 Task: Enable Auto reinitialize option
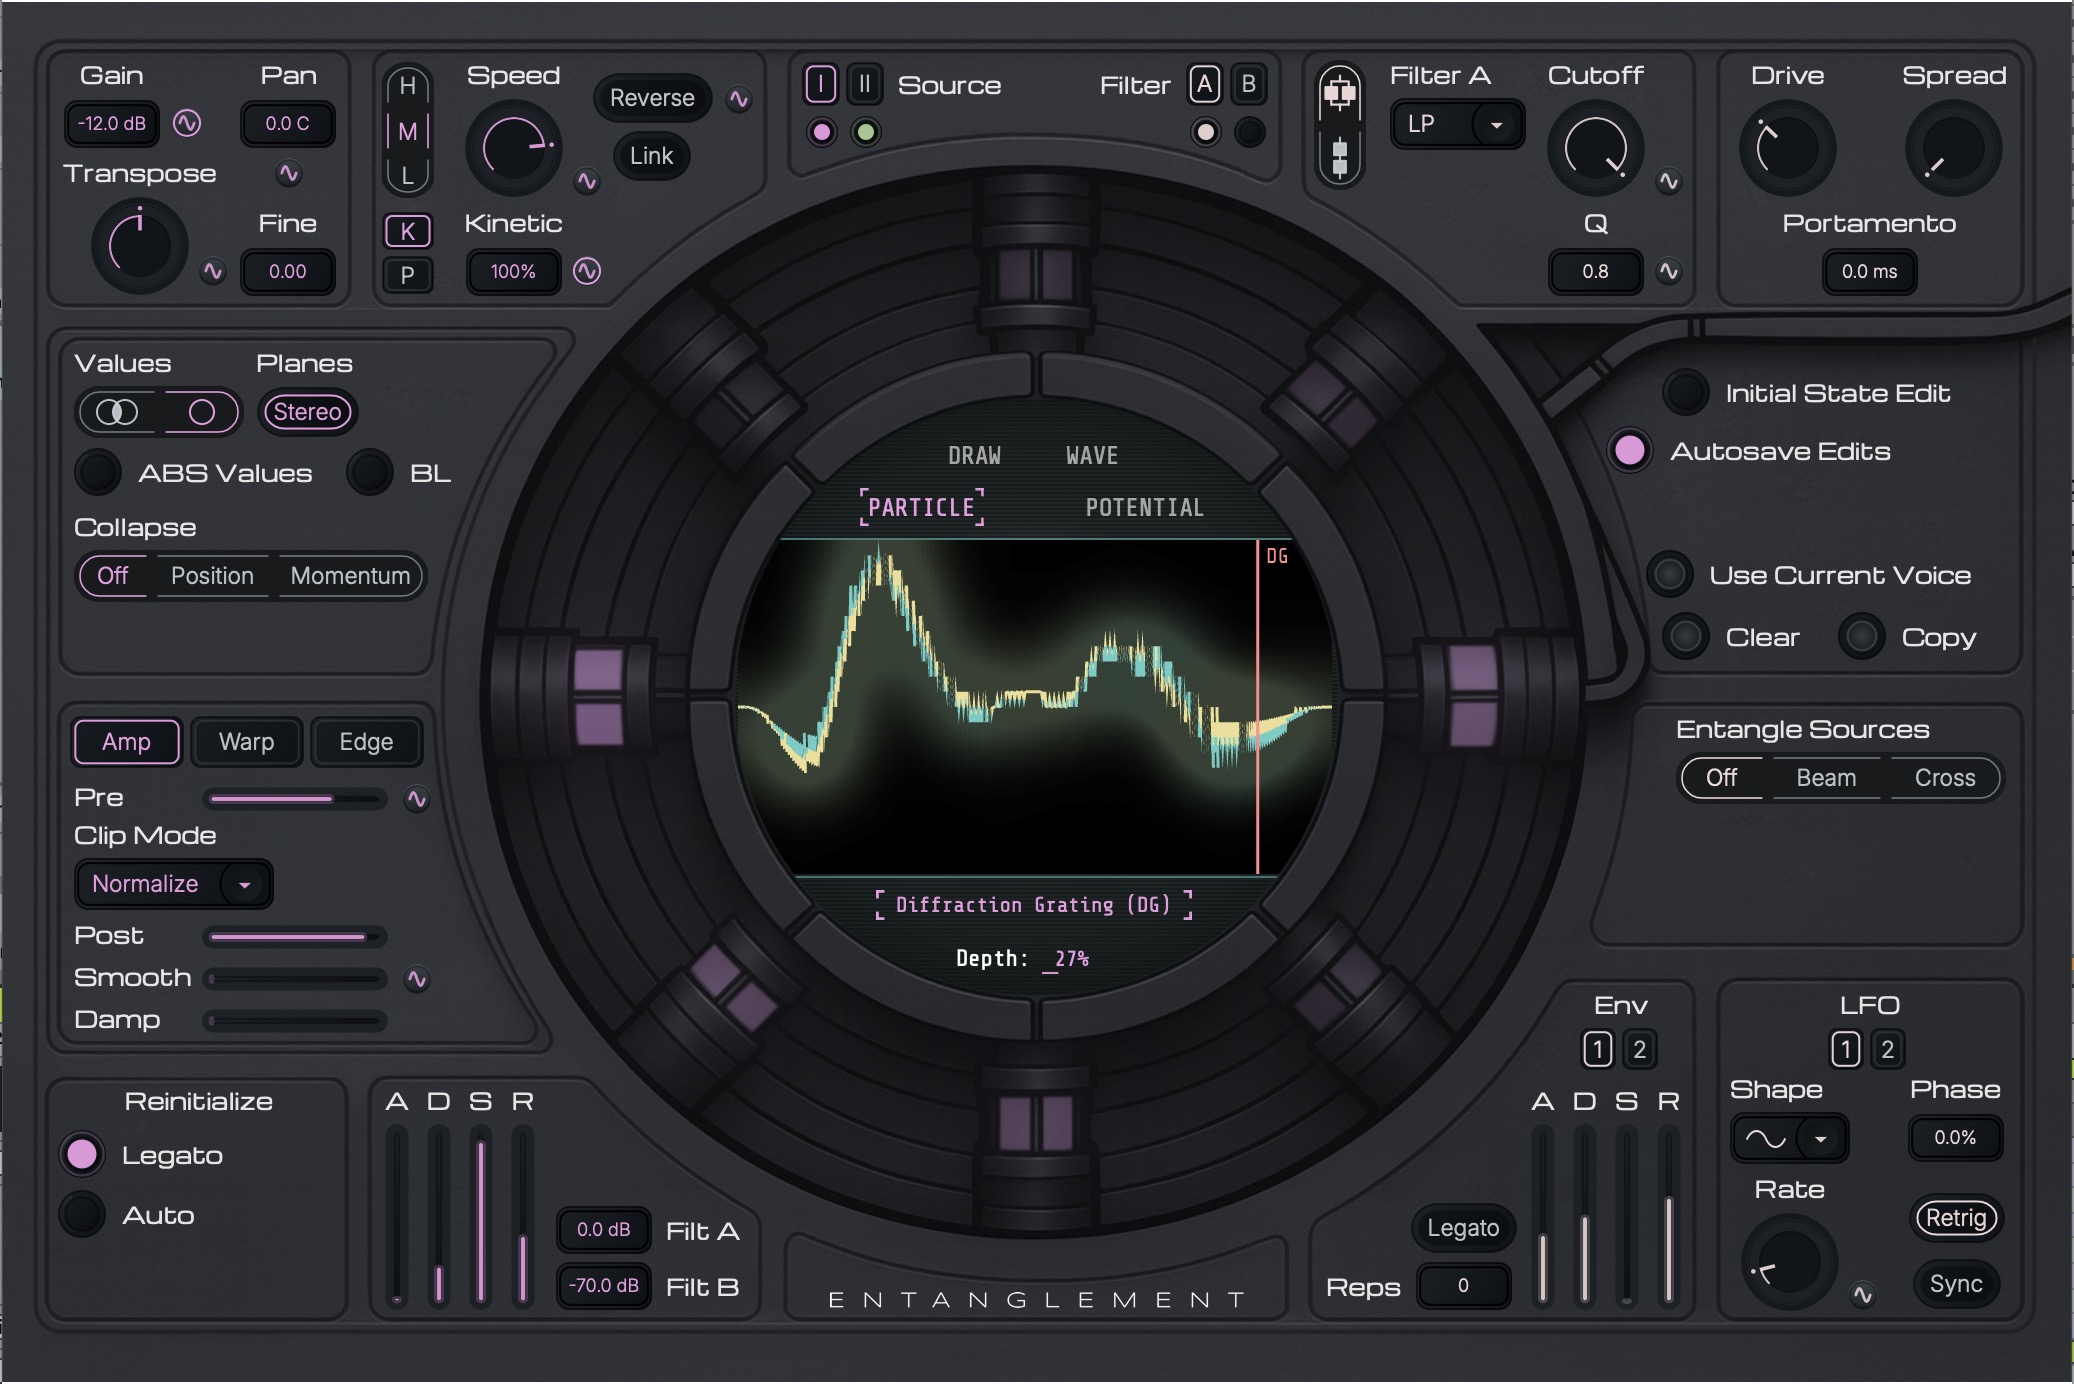82,1215
